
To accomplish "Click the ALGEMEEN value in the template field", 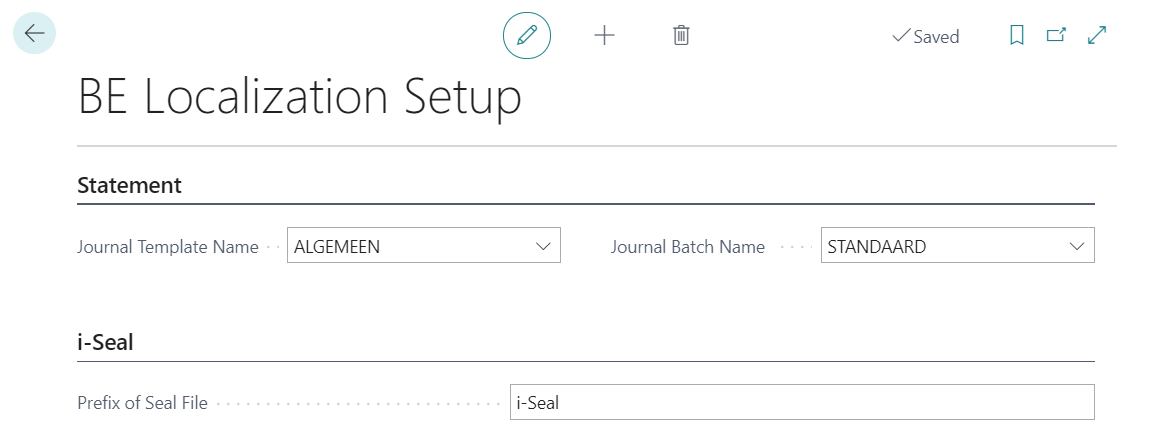I will [x=337, y=247].
